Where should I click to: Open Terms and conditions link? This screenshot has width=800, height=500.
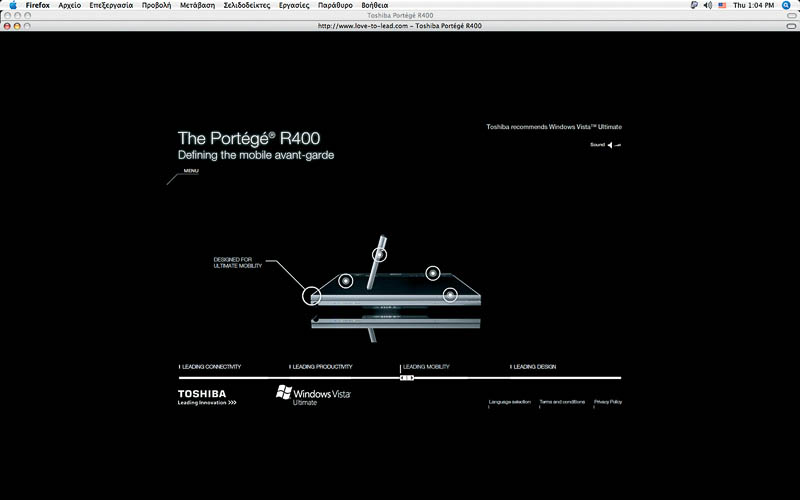pos(562,402)
